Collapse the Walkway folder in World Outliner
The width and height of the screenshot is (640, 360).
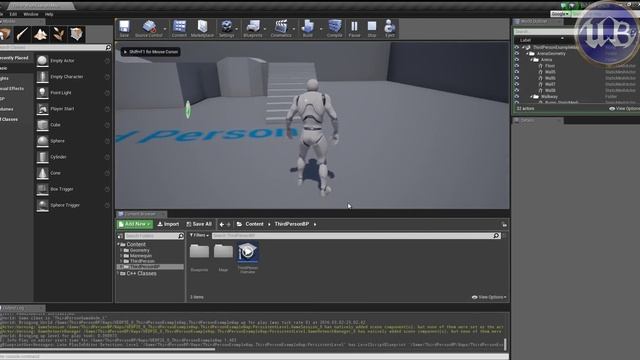tap(531, 97)
